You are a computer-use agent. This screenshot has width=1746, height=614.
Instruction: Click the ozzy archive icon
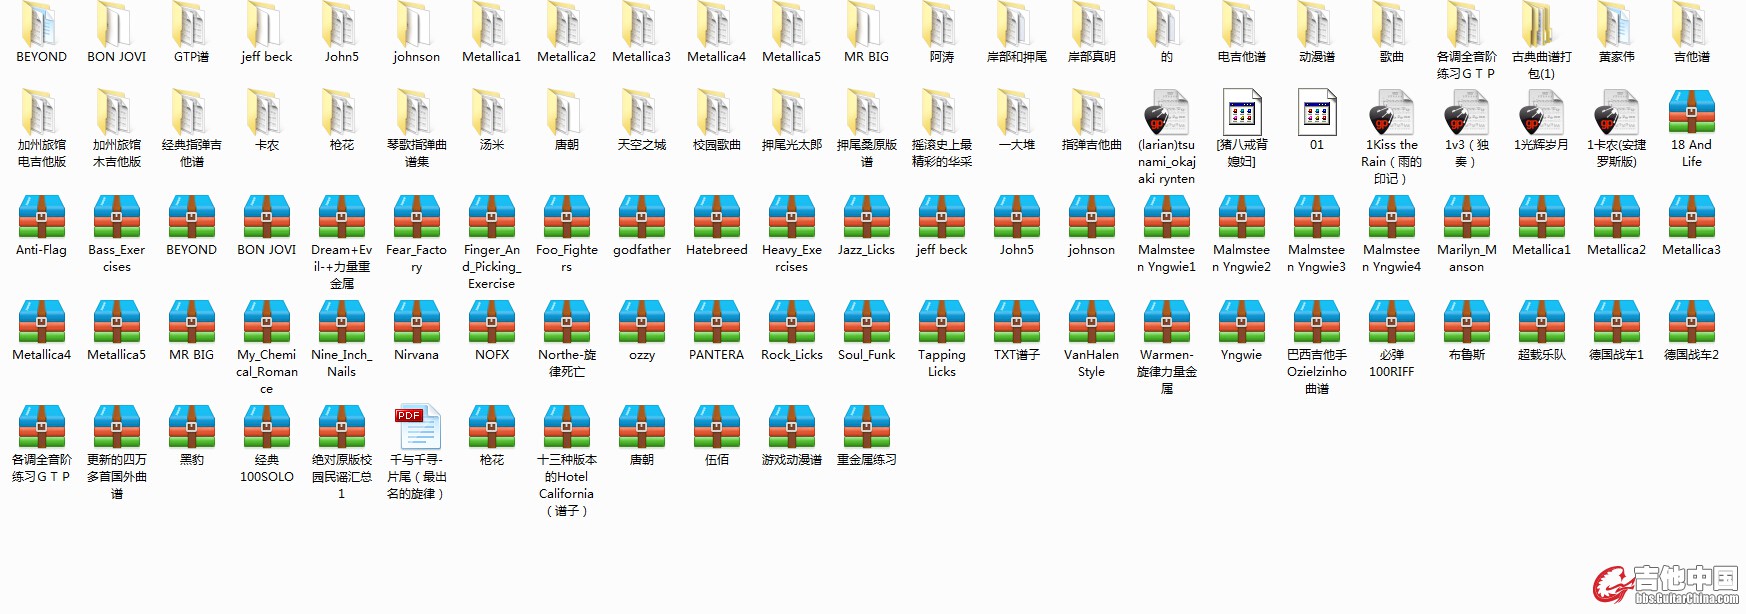pyautogui.click(x=642, y=322)
